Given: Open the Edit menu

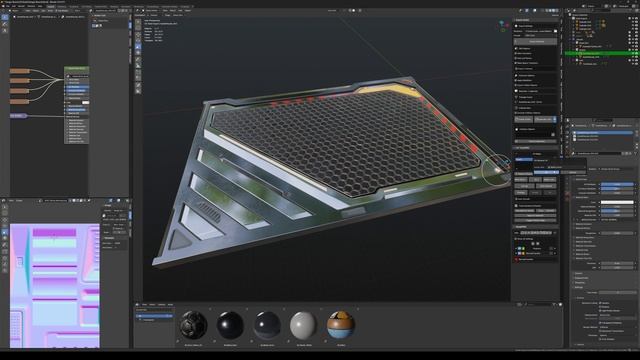Looking at the screenshot, I should click(x=13, y=7).
